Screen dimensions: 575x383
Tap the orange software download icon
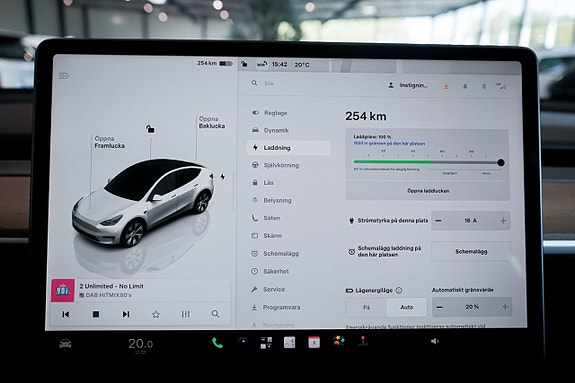tap(446, 86)
